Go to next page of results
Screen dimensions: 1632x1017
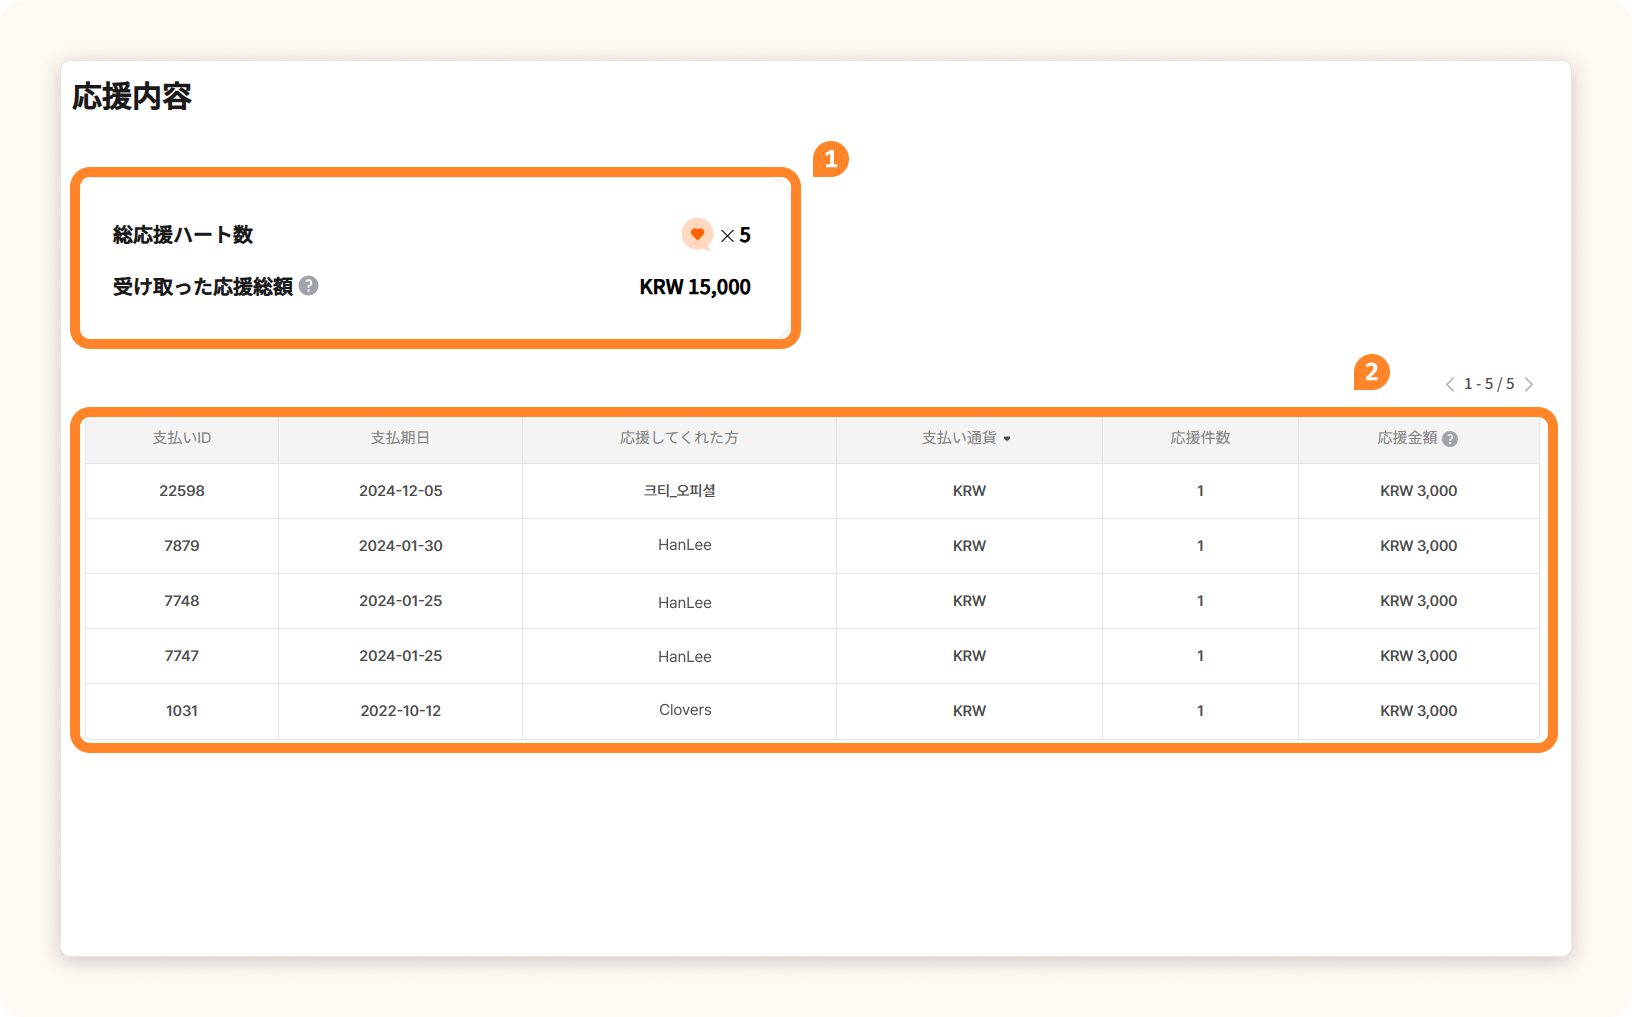(x=1529, y=385)
